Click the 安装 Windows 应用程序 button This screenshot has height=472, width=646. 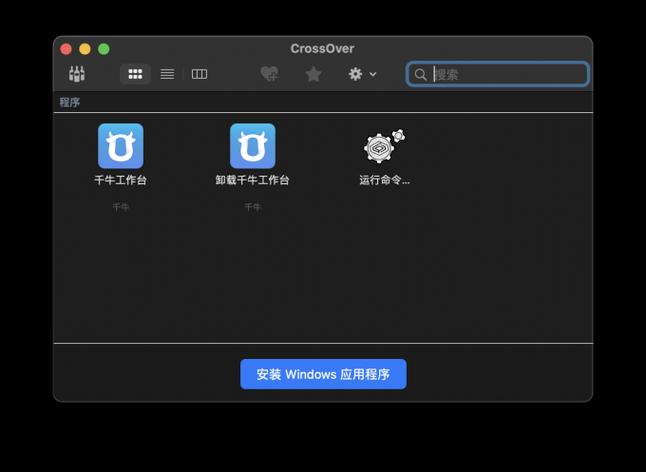coord(323,374)
